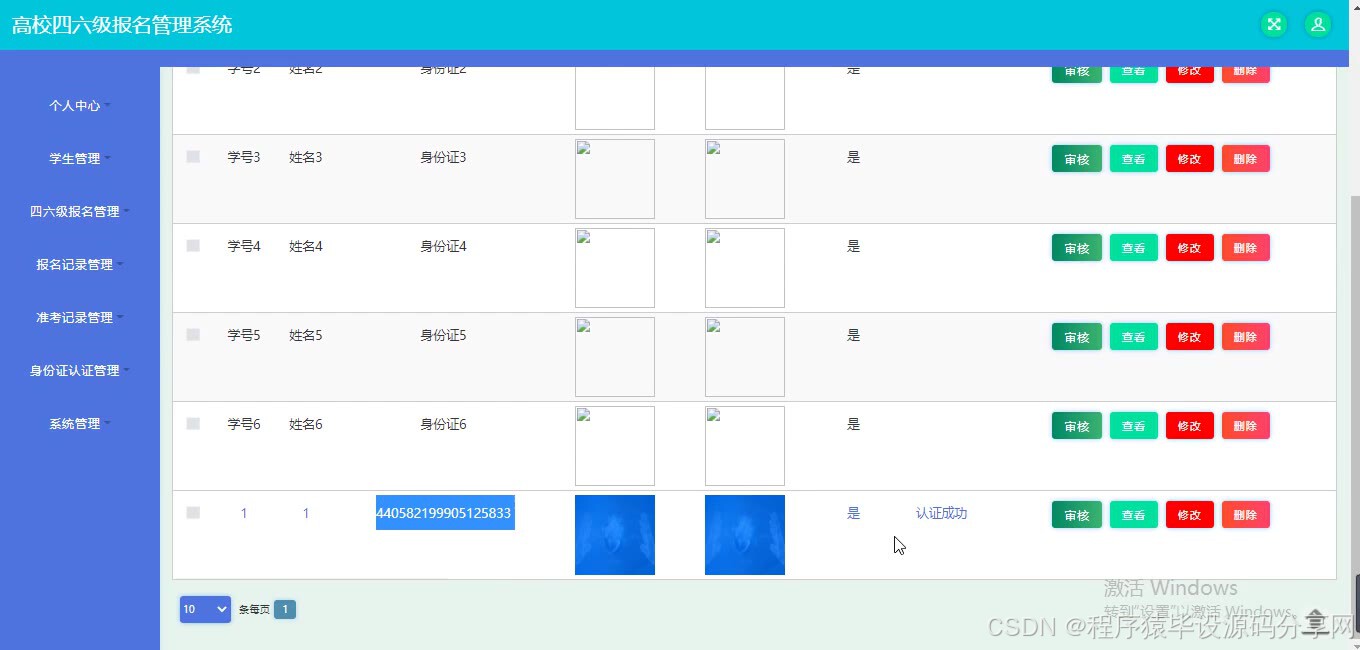Click the 身份证6 cell
This screenshot has height=650, width=1360.
point(443,424)
